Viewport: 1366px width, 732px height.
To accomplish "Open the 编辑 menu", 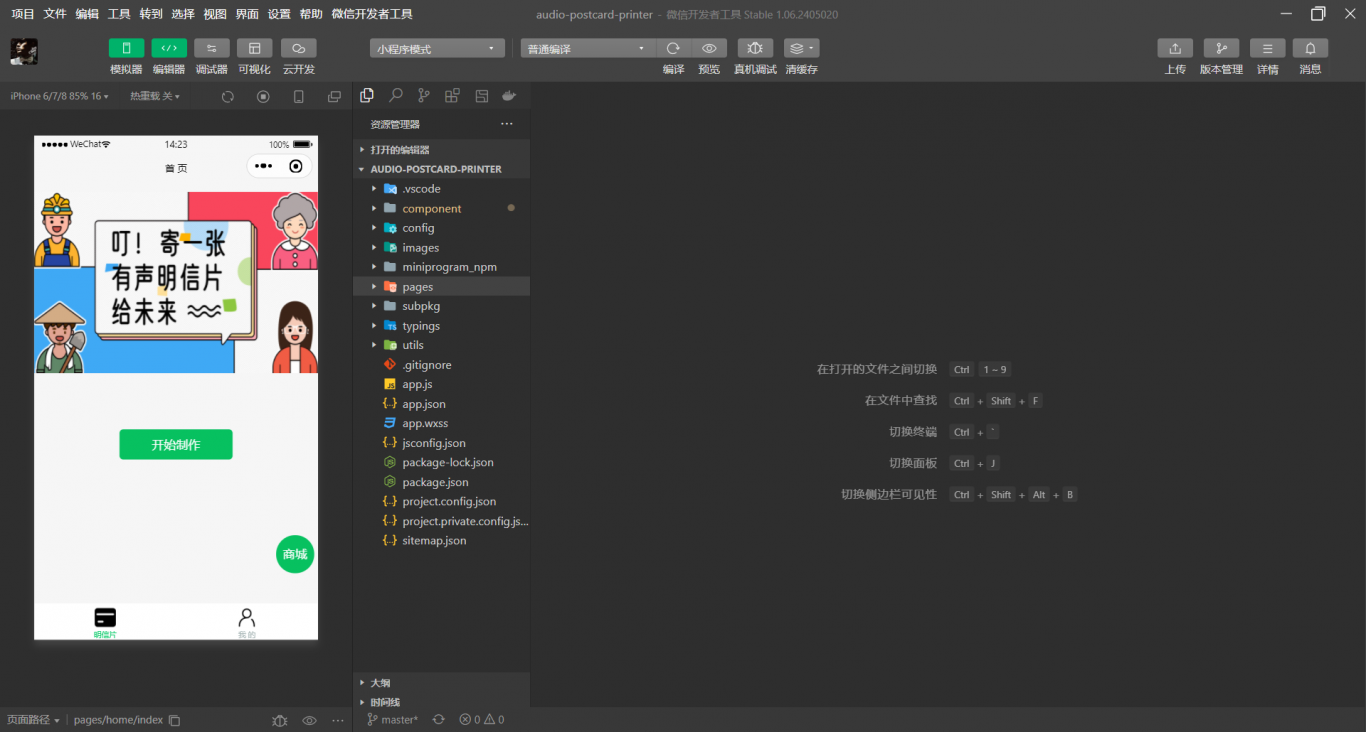I will [87, 14].
